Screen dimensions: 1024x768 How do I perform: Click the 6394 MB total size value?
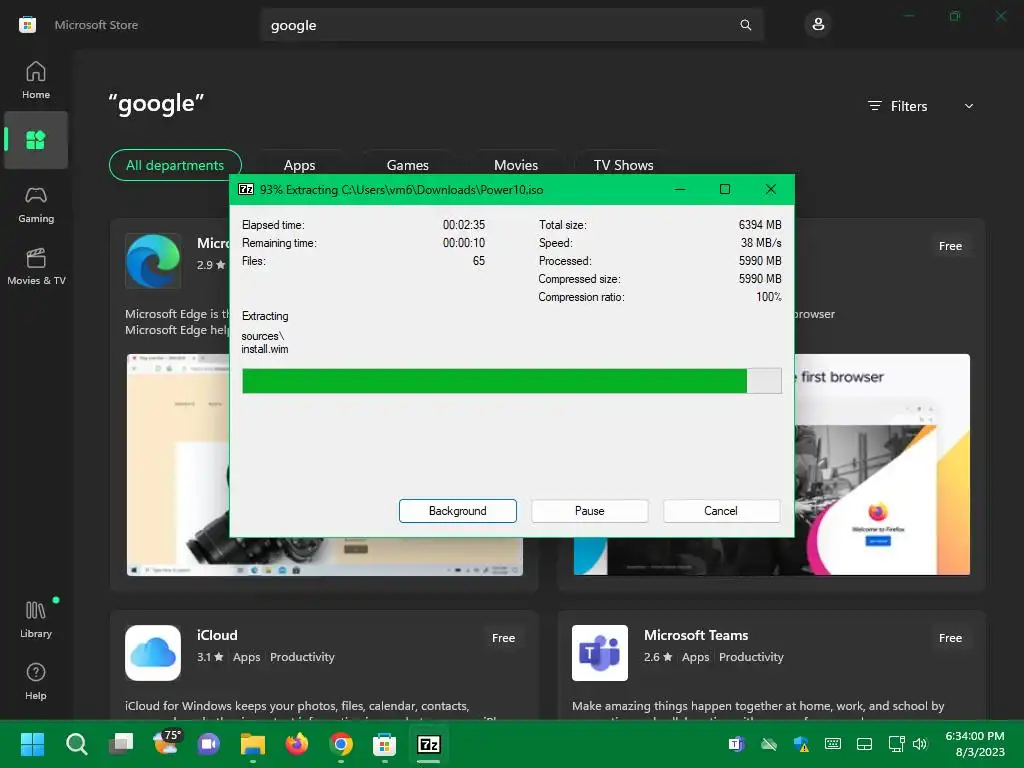[x=760, y=225]
